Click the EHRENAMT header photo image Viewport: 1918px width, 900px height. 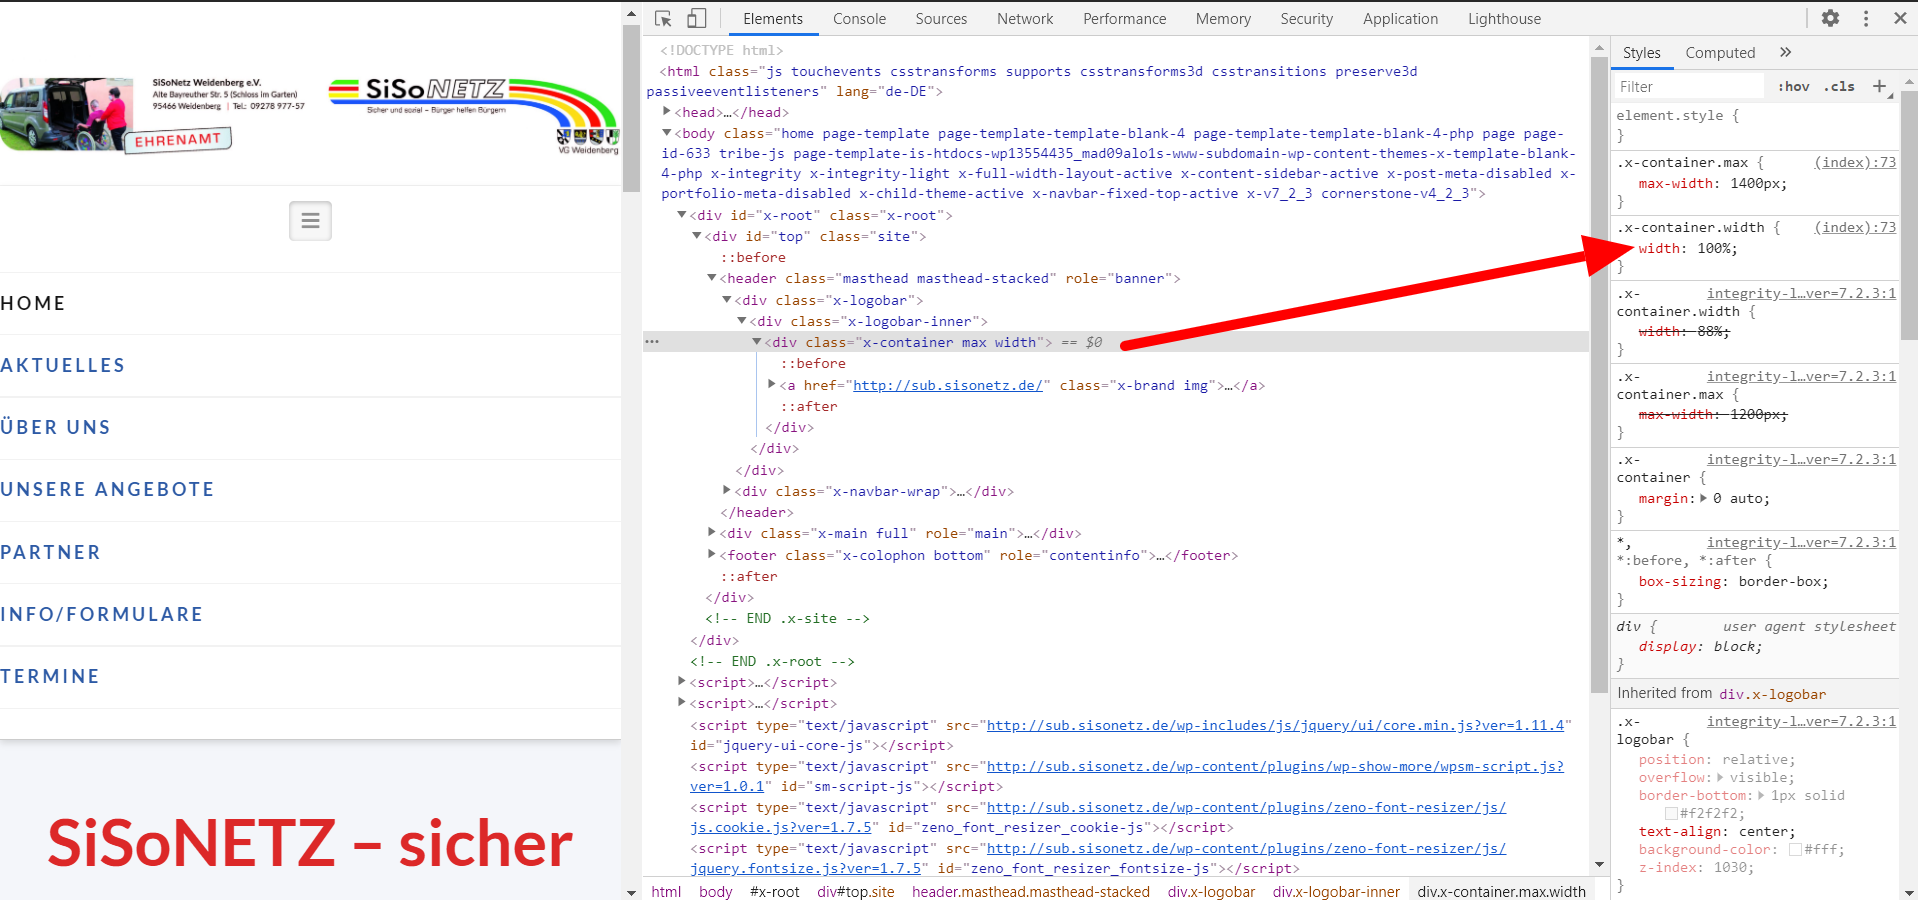(x=116, y=115)
